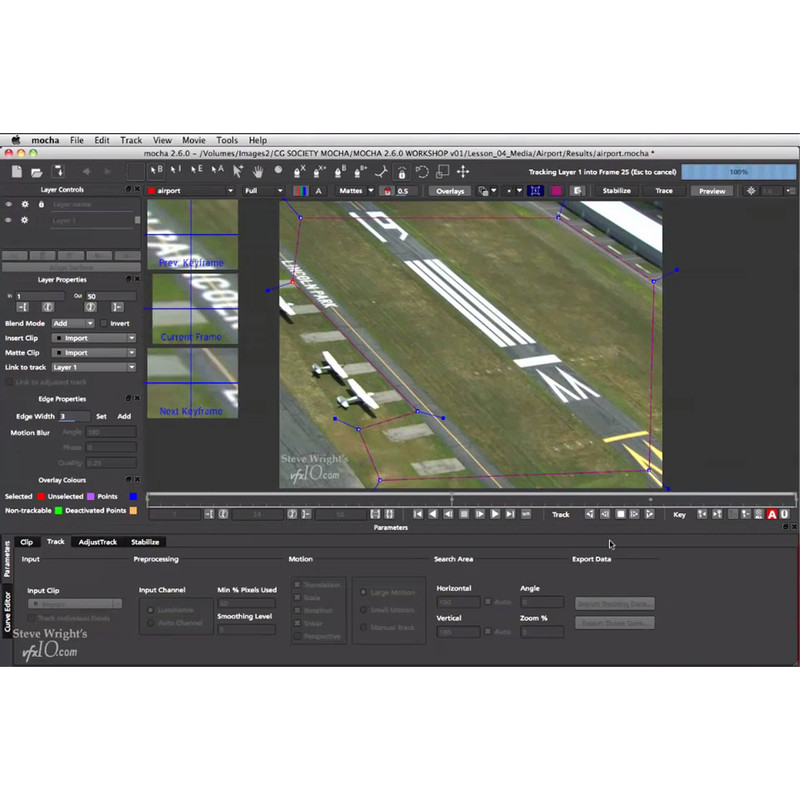Jump to the first frame of clip
This screenshot has width=800, height=800.
(418, 514)
